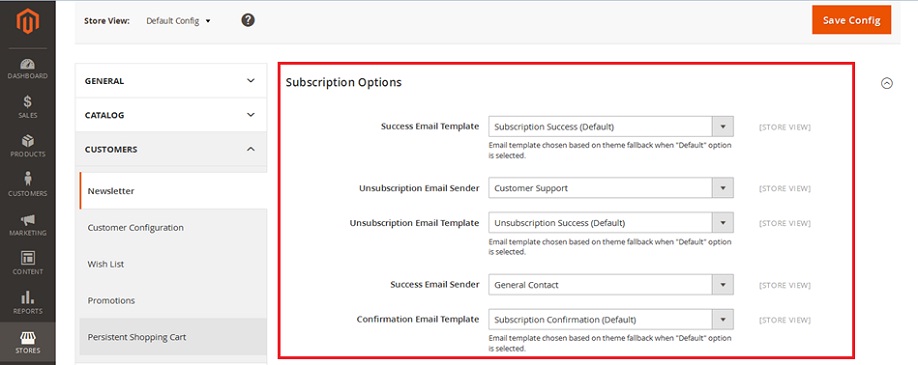Open the Success Email Template dropdown

tap(611, 127)
